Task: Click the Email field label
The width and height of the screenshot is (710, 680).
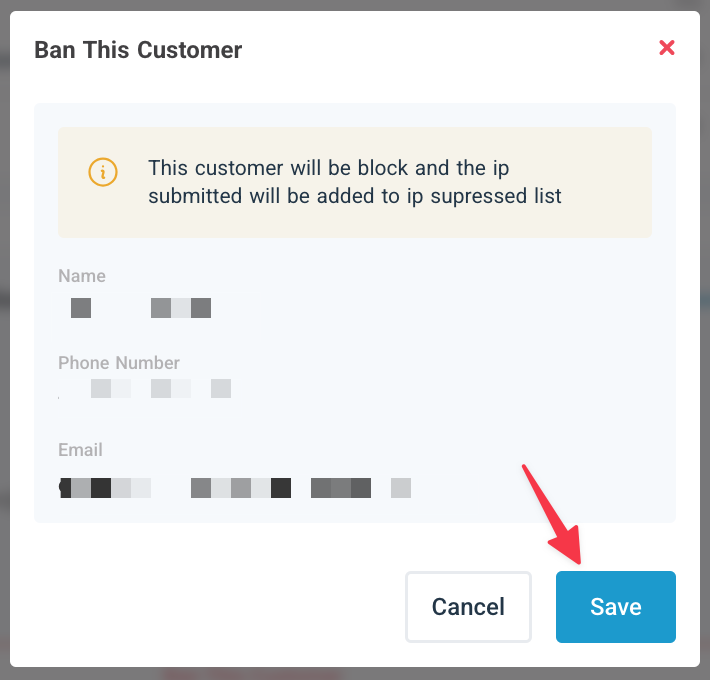Action: [x=80, y=450]
